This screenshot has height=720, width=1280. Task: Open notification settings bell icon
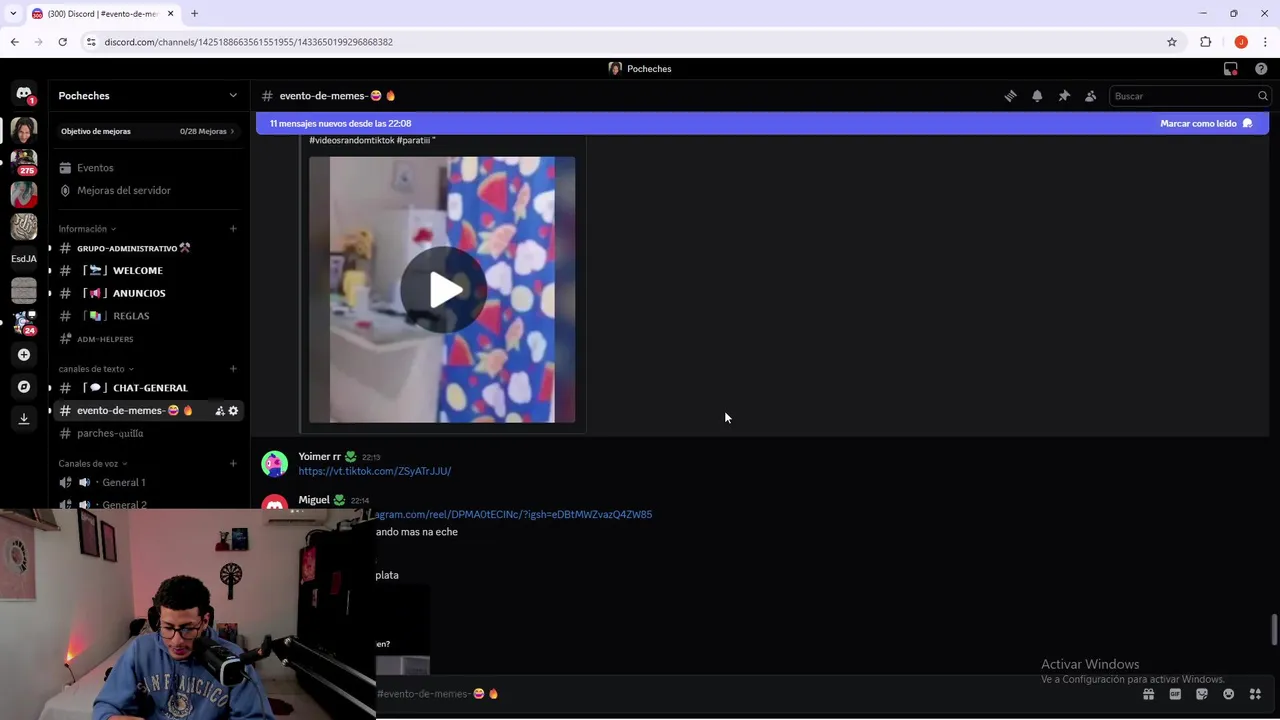coord(1037,96)
